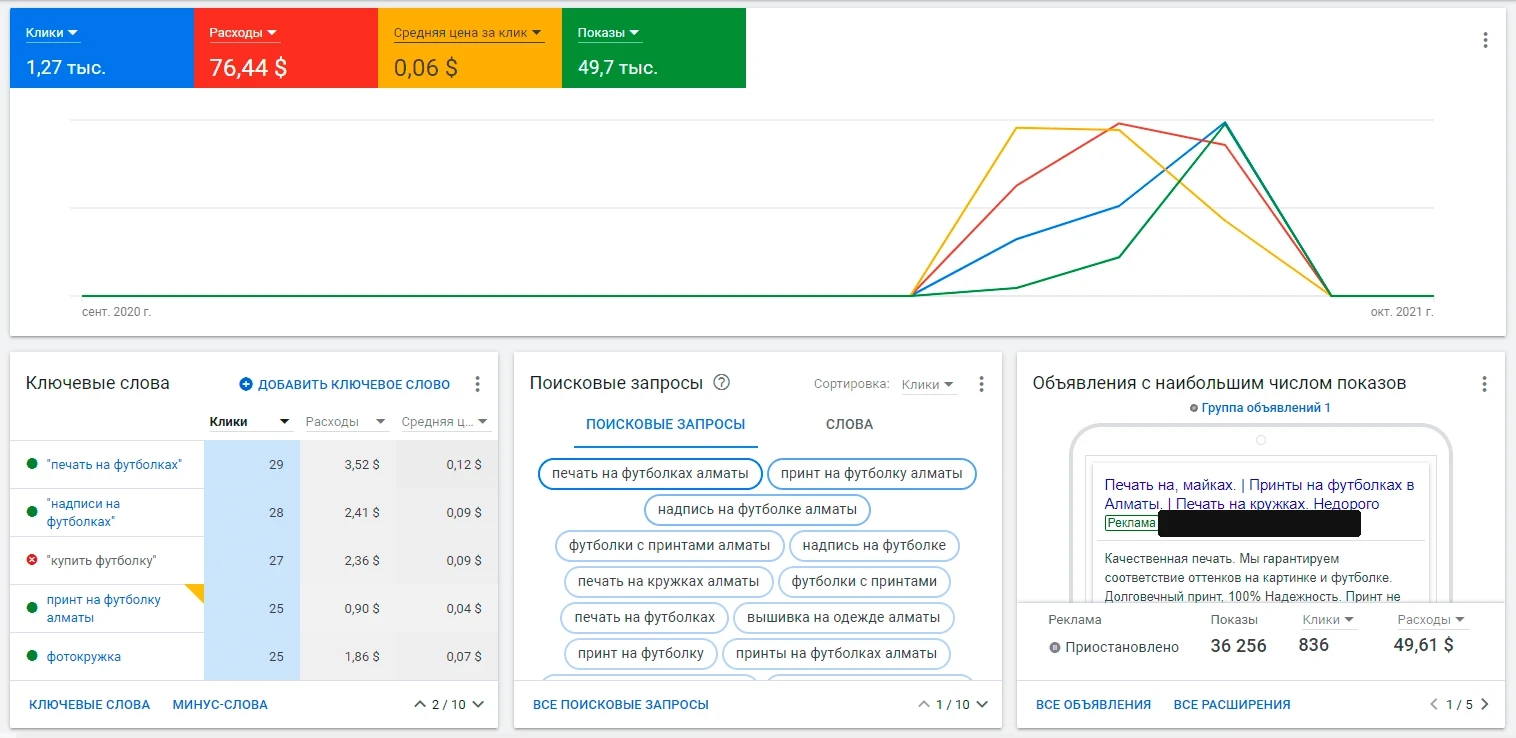Open three-dot menu in Ключевые слова card

coord(478,384)
